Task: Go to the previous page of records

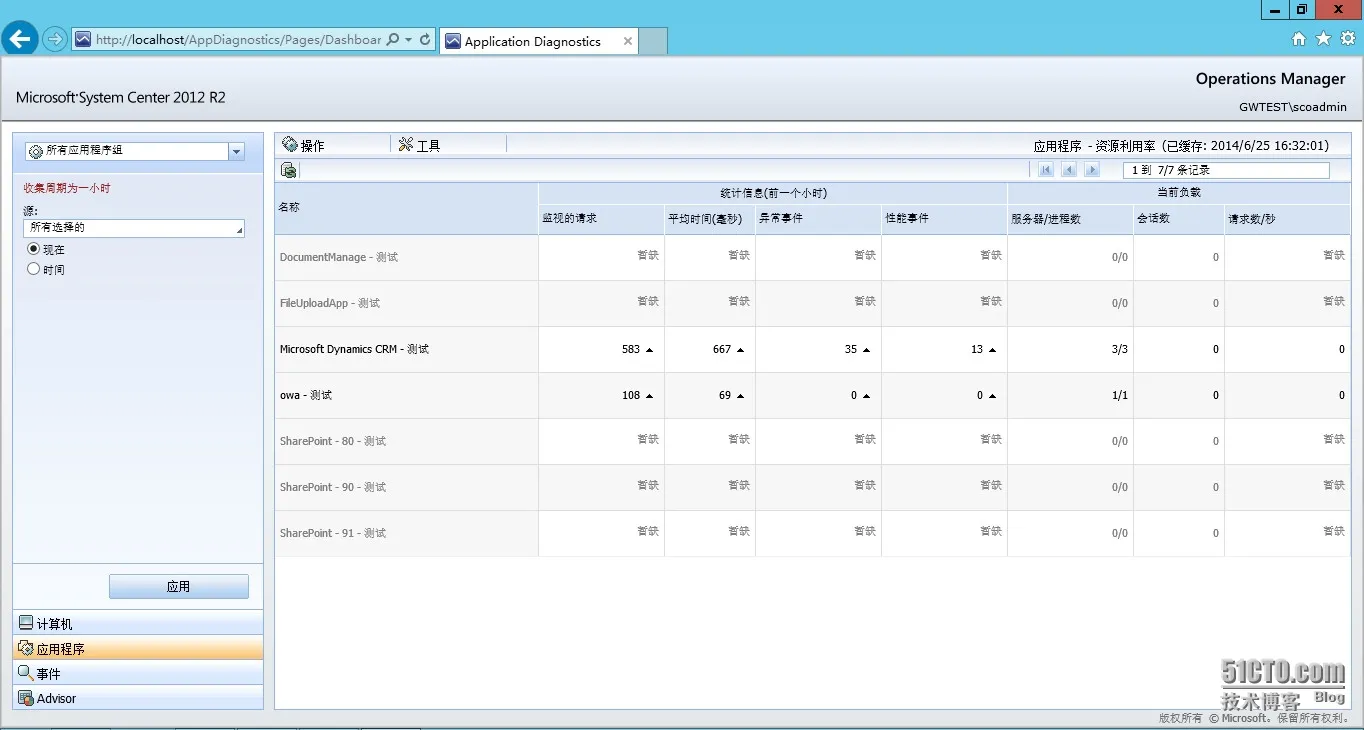Action: tap(1069, 170)
